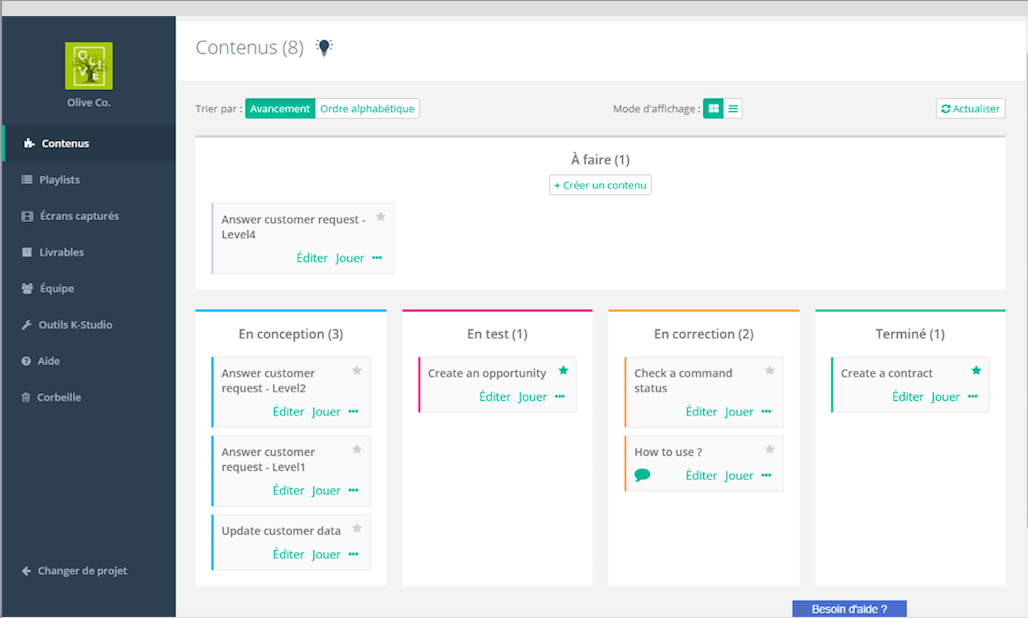Viewport: 1028px width, 618px height.
Task: Open more options menu on Check a command status
Action: [x=766, y=412]
